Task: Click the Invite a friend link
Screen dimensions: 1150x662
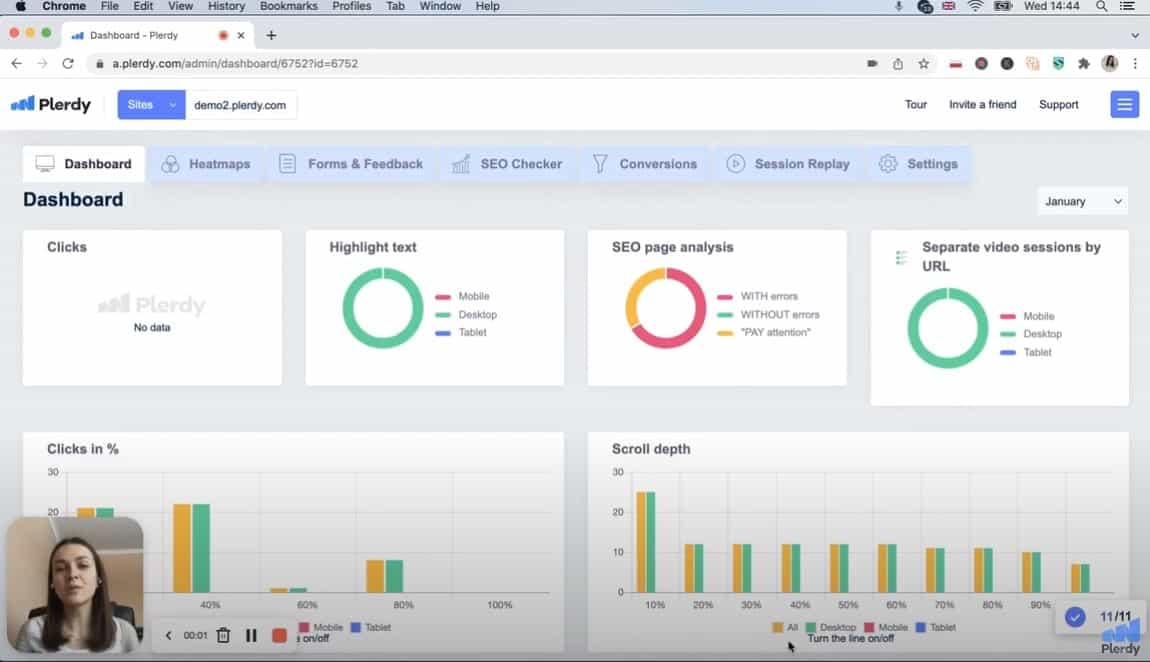Action: coord(982,105)
